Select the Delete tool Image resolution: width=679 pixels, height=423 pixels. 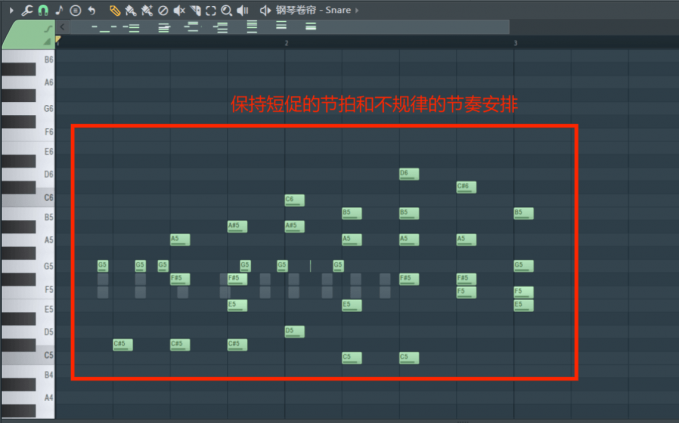tap(163, 10)
